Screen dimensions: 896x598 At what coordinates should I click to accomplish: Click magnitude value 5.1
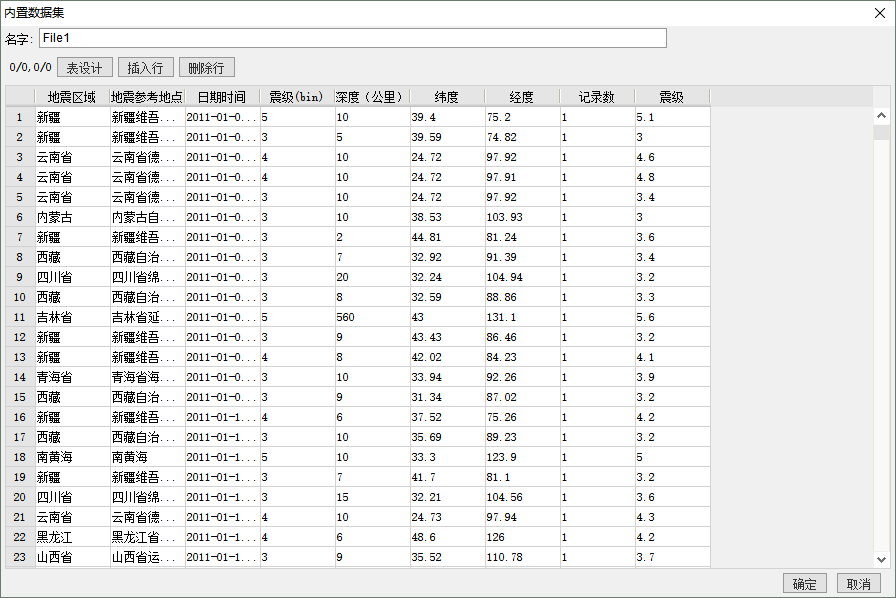coord(672,117)
